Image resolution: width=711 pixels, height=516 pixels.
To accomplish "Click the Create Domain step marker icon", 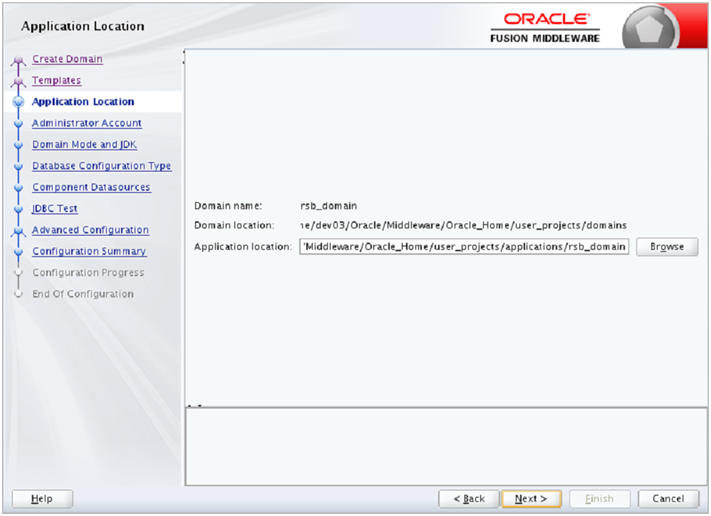I will click(x=18, y=60).
